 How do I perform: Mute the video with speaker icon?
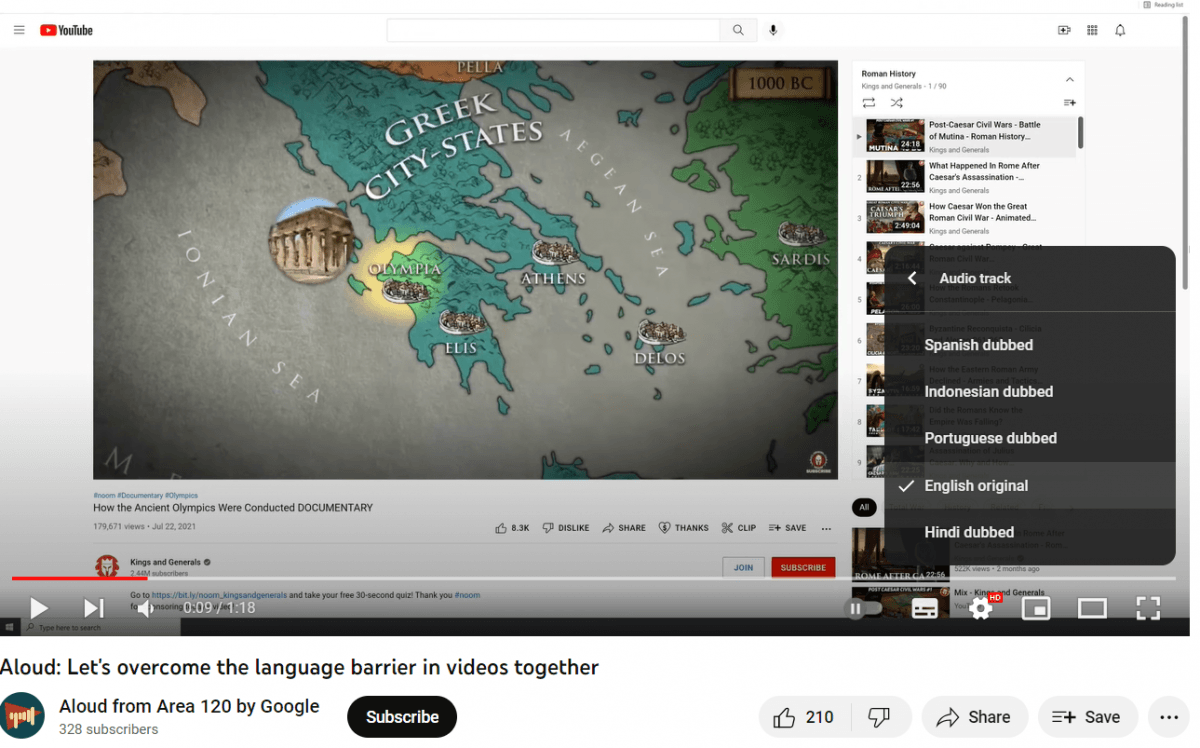tap(146, 608)
